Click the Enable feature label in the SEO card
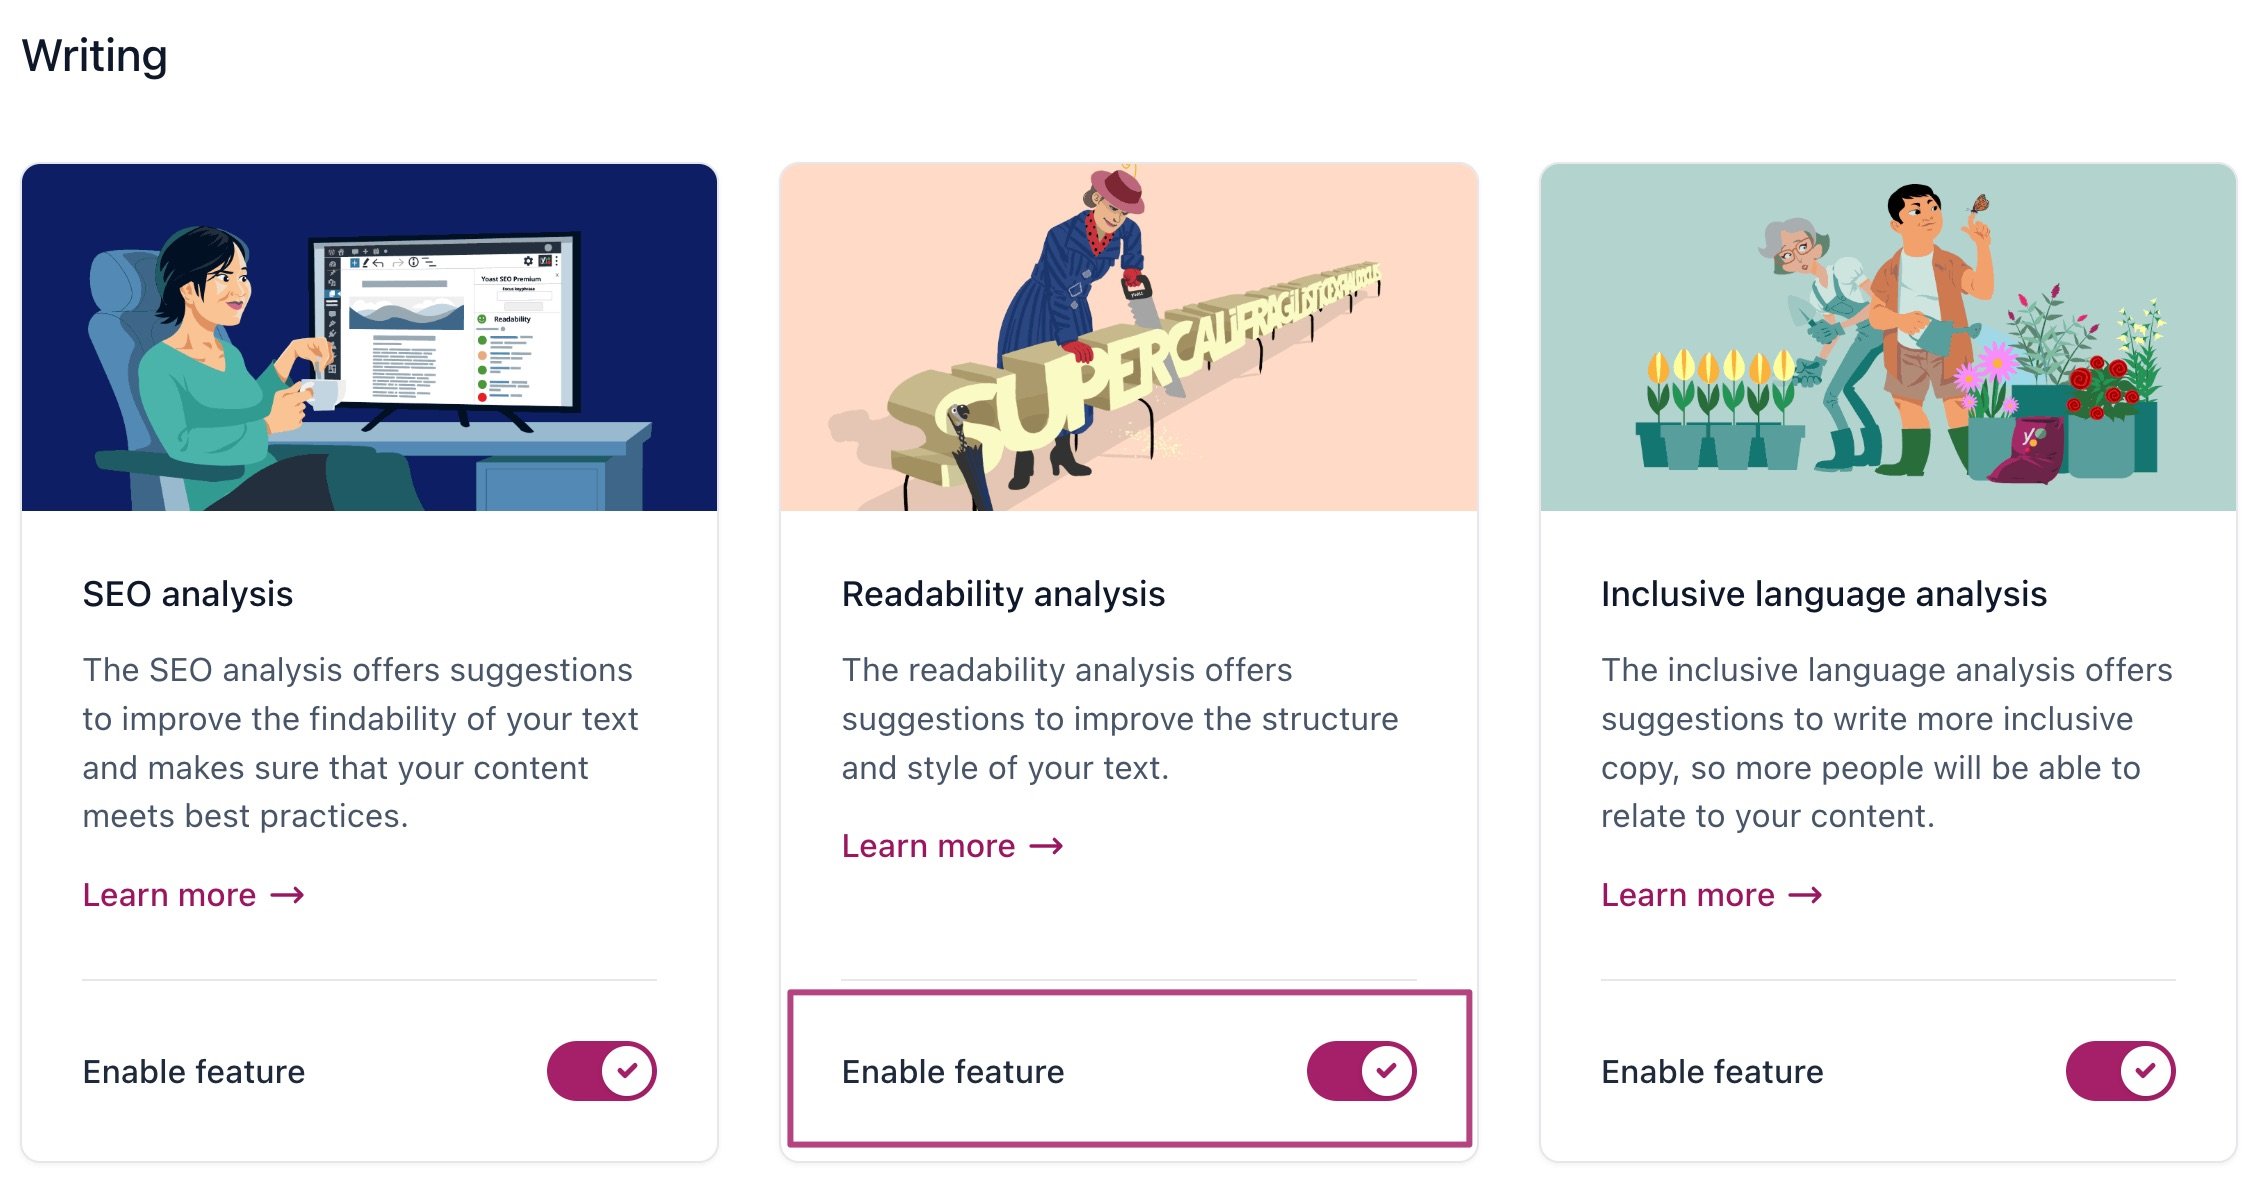2266x1192 pixels. click(x=194, y=1072)
